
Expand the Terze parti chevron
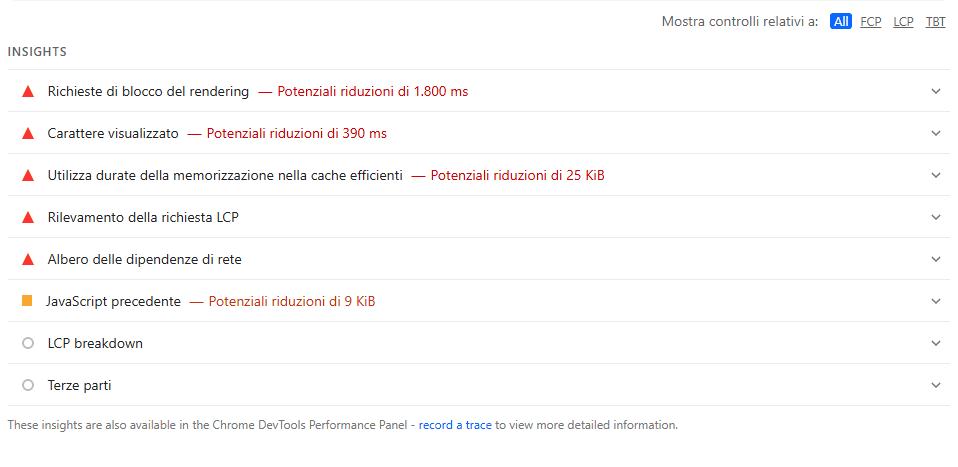click(x=936, y=385)
